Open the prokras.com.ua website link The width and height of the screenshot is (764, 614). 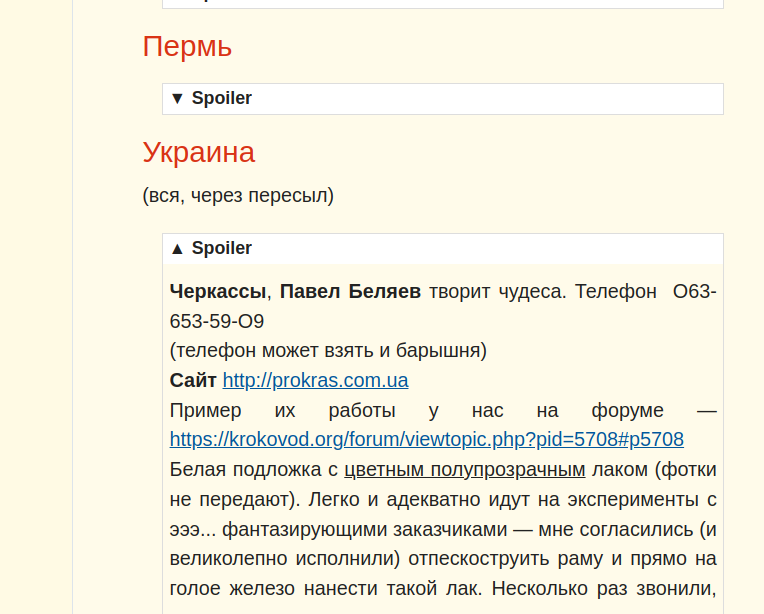[x=315, y=381]
